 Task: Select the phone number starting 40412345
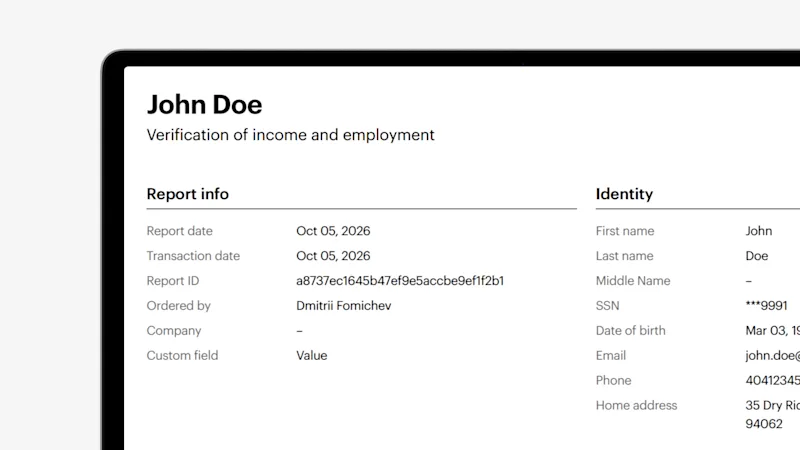click(x=772, y=381)
